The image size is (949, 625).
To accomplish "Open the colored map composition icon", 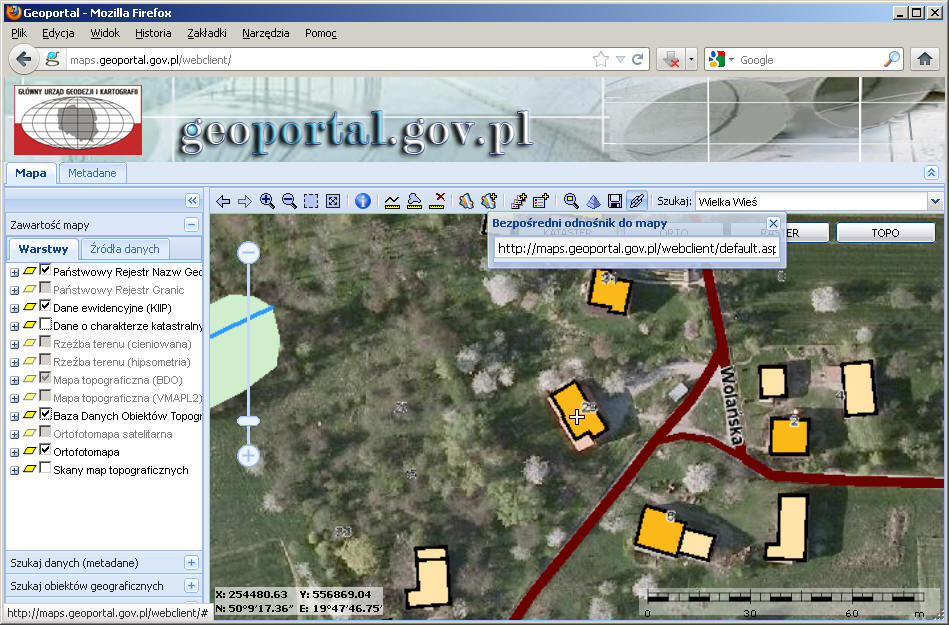I will (465, 201).
